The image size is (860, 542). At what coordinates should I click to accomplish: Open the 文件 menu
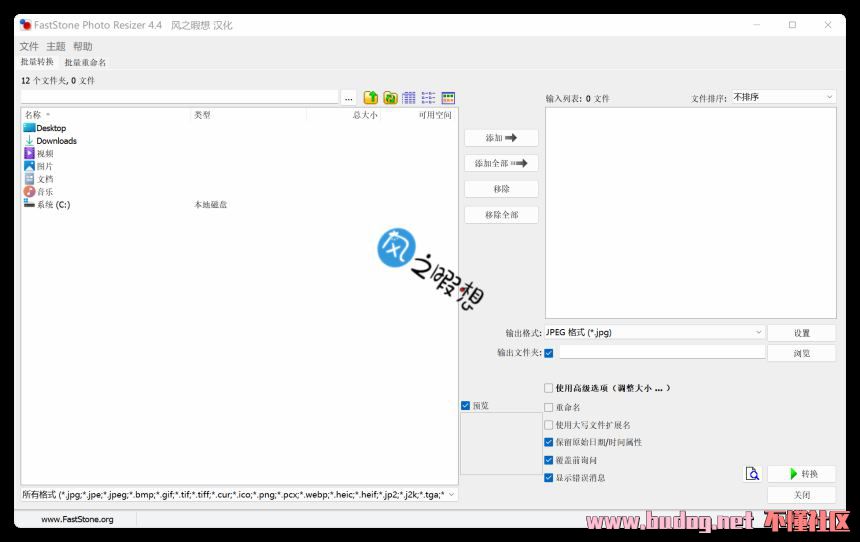pyautogui.click(x=29, y=47)
